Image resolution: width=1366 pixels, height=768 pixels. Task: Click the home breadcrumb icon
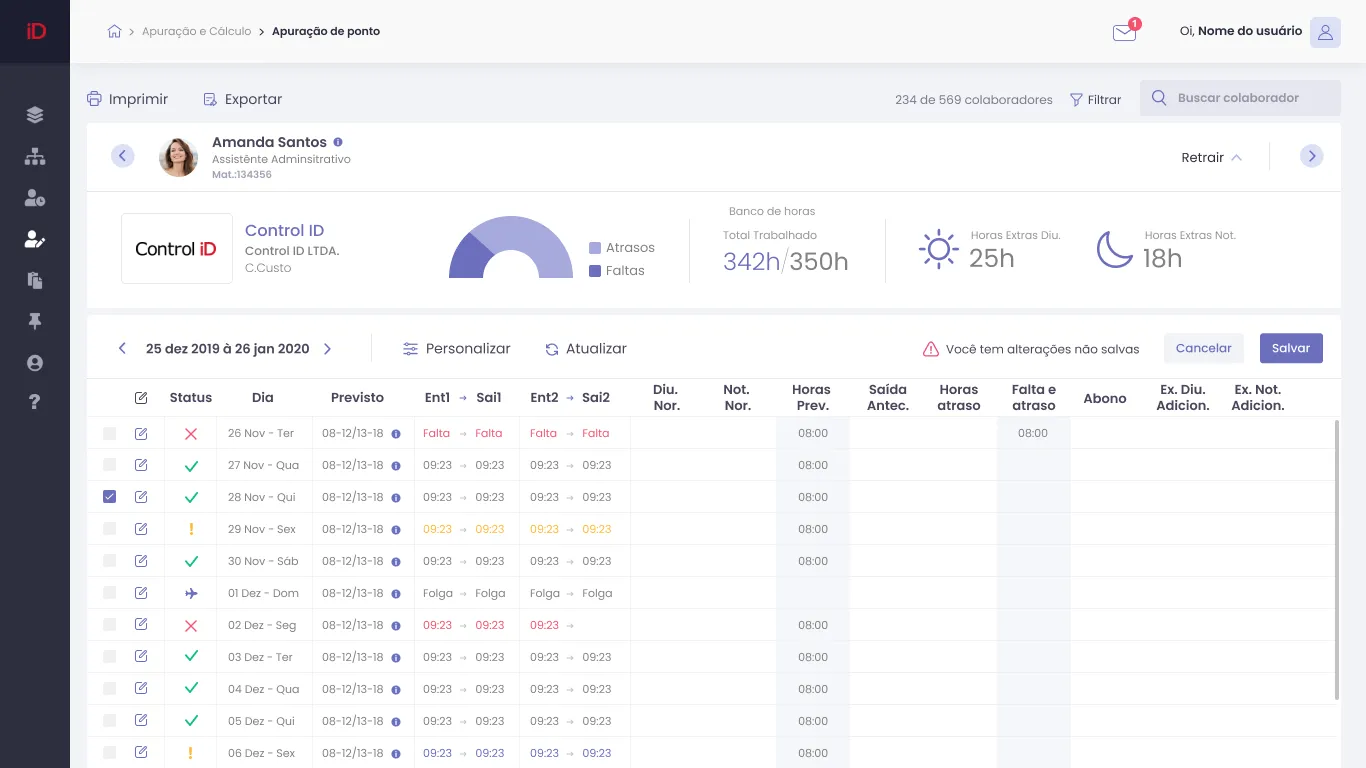115,31
